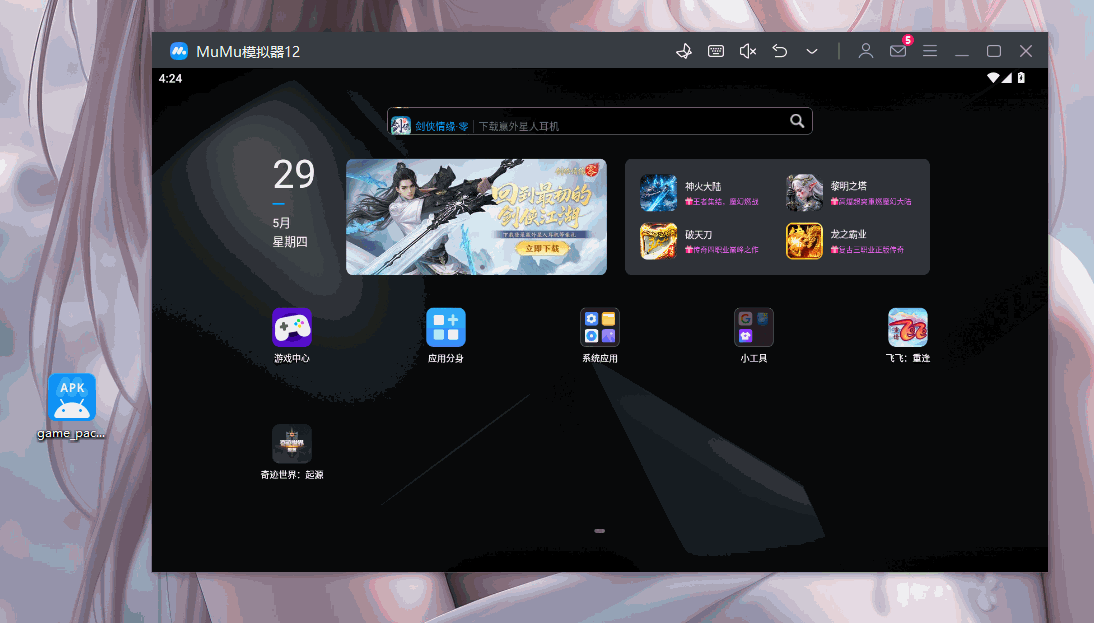Click the search magnifier icon
This screenshot has width=1094, height=623.
[x=797, y=121]
